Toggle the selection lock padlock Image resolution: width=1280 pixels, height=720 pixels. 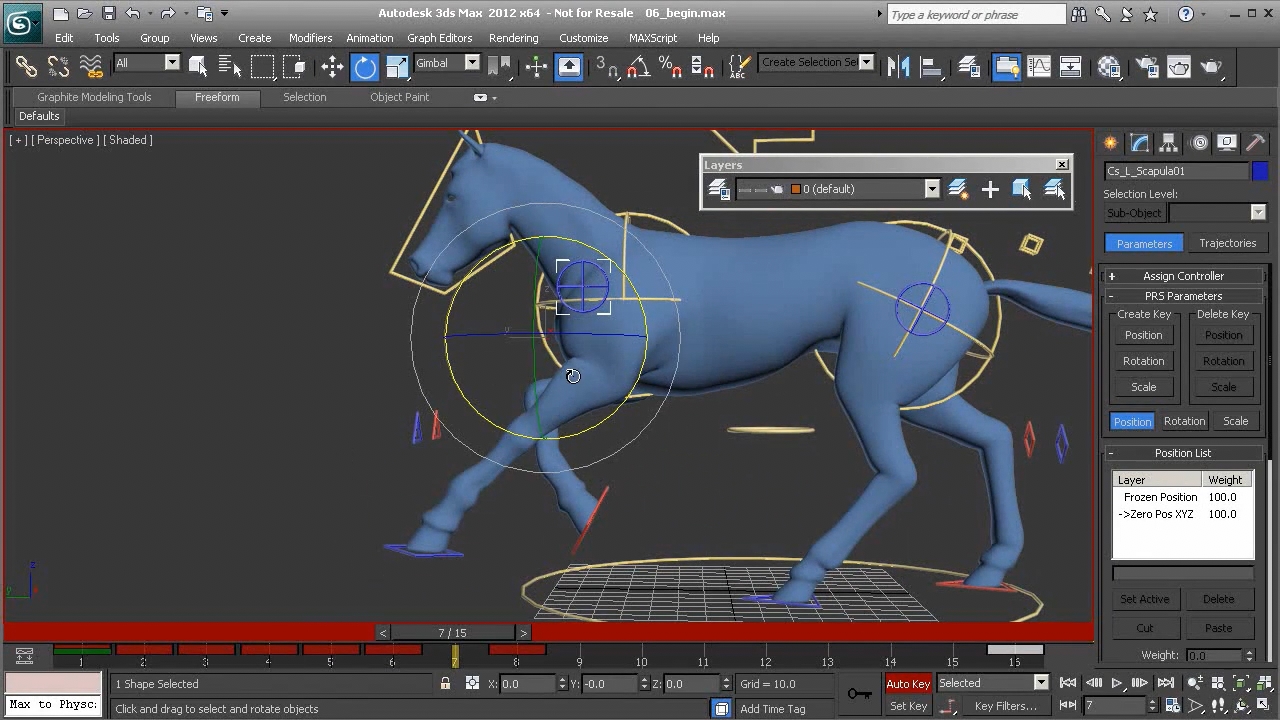coord(445,684)
